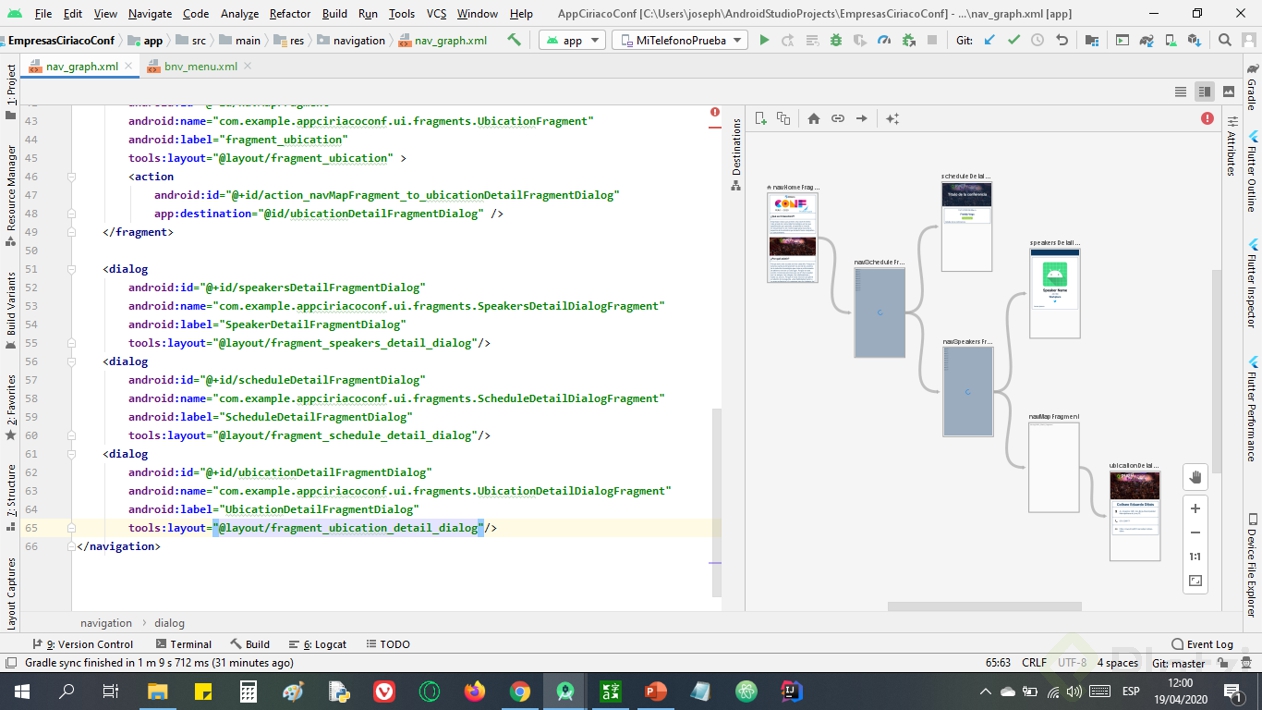This screenshot has height=710, width=1262.
Task: Open MiTelefonoPrueba device selector dropdown
Action: coord(680,41)
